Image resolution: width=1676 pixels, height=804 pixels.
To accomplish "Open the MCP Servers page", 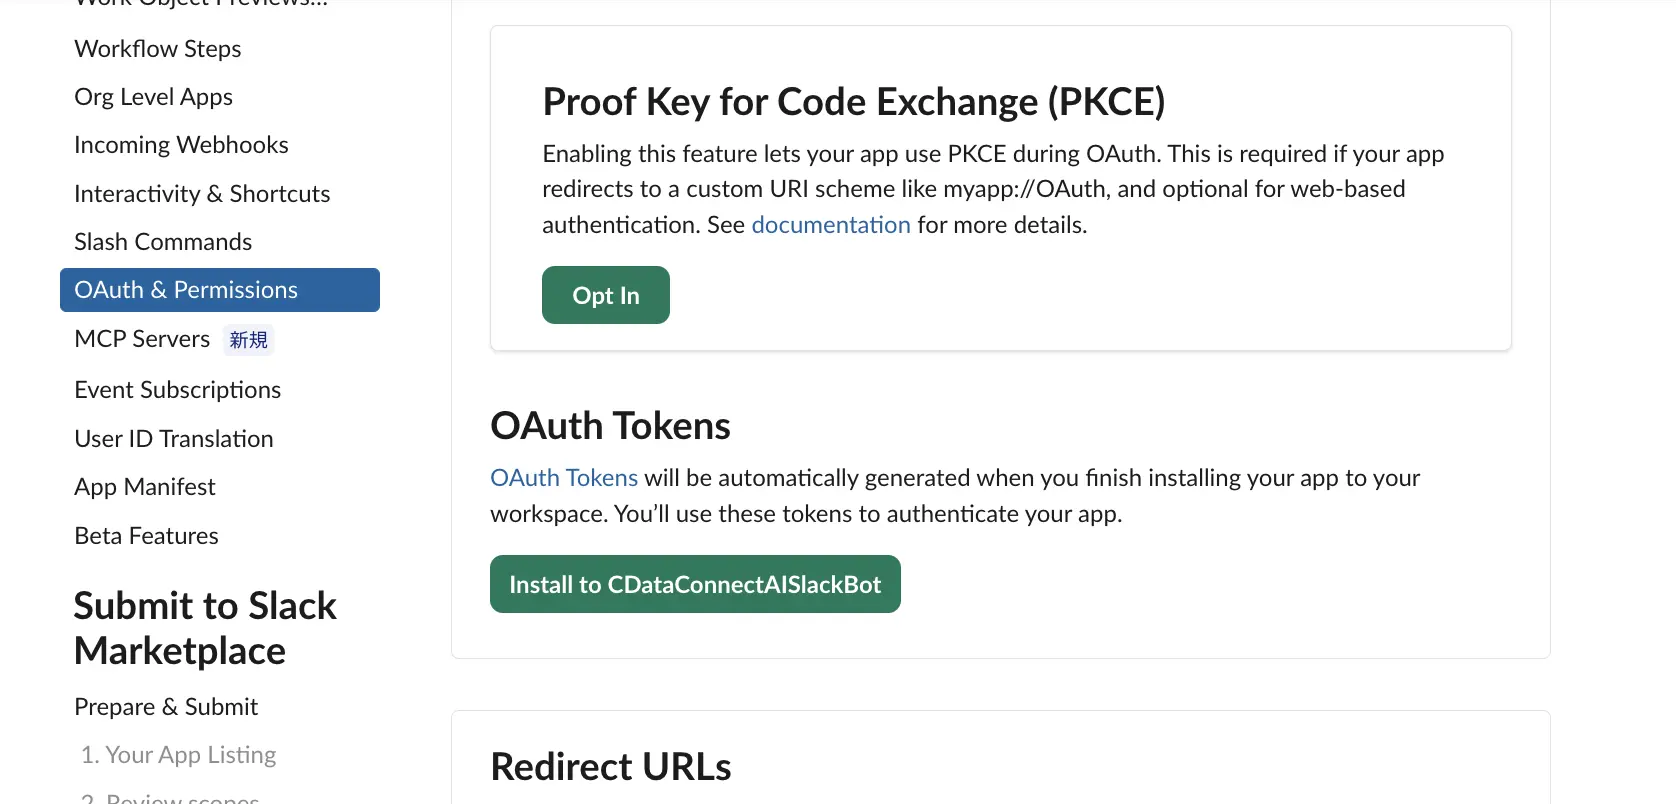I will 142,339.
